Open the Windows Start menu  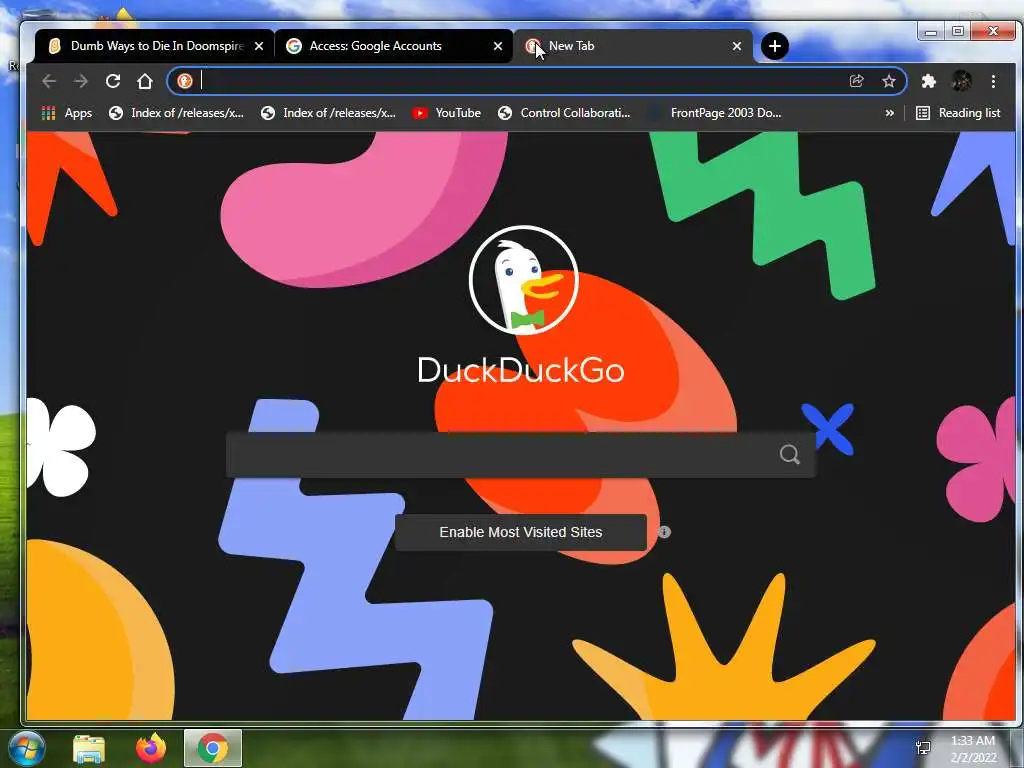pos(26,748)
